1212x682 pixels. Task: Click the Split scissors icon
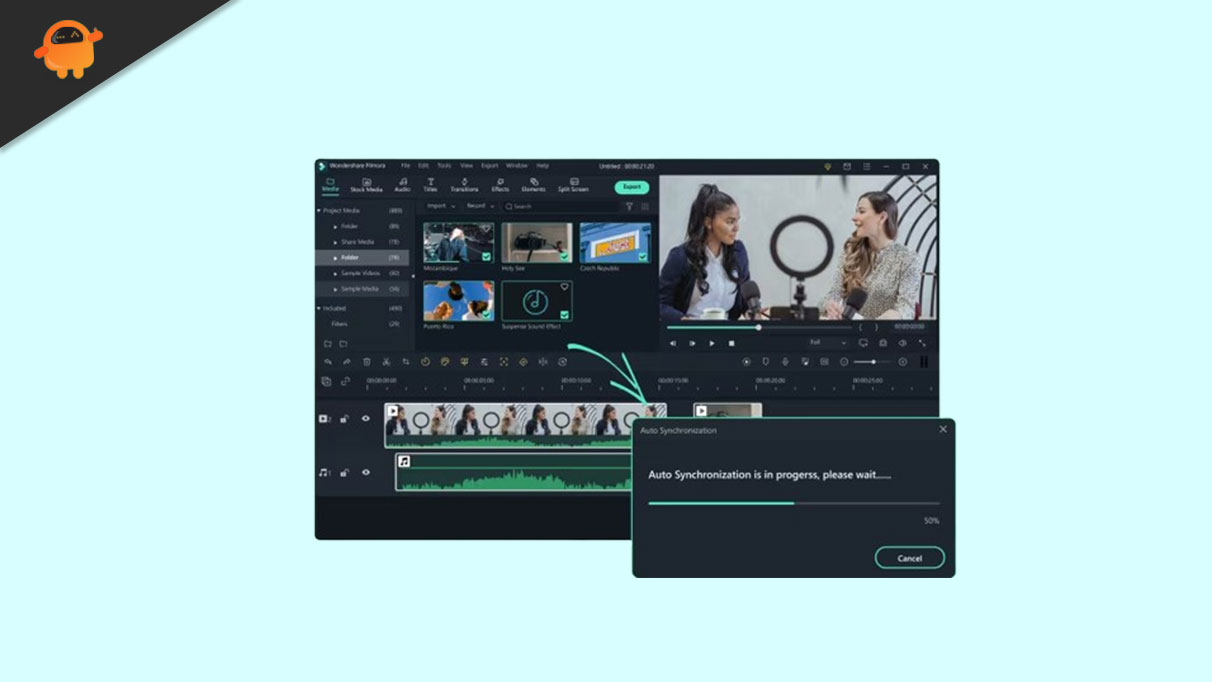386,362
